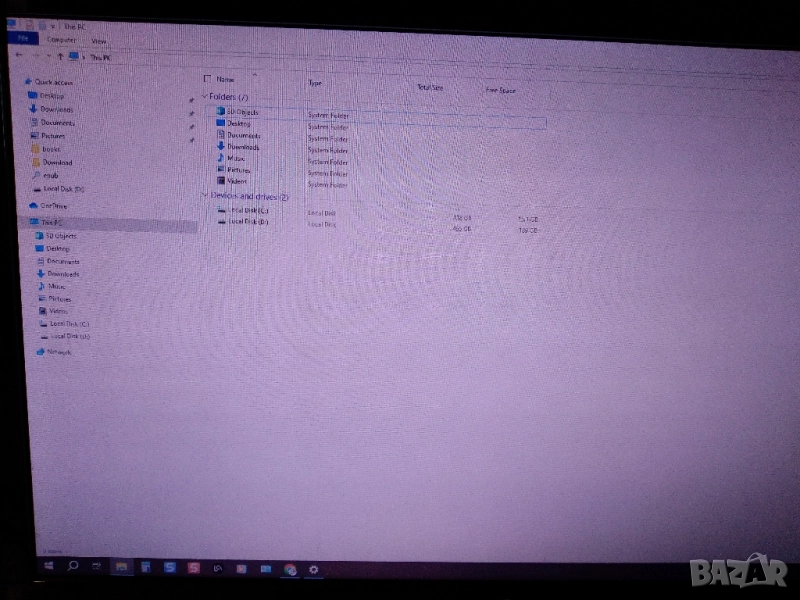Sort by the Type column header
The height and width of the screenshot is (600, 800).
pos(316,83)
